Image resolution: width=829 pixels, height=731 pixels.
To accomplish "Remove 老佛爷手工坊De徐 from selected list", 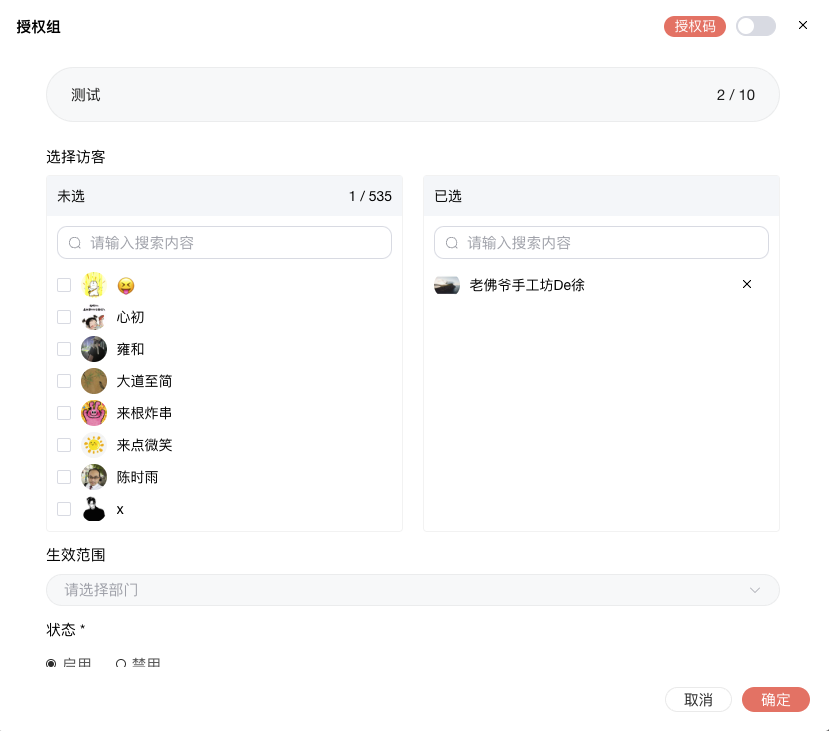I will (746, 285).
